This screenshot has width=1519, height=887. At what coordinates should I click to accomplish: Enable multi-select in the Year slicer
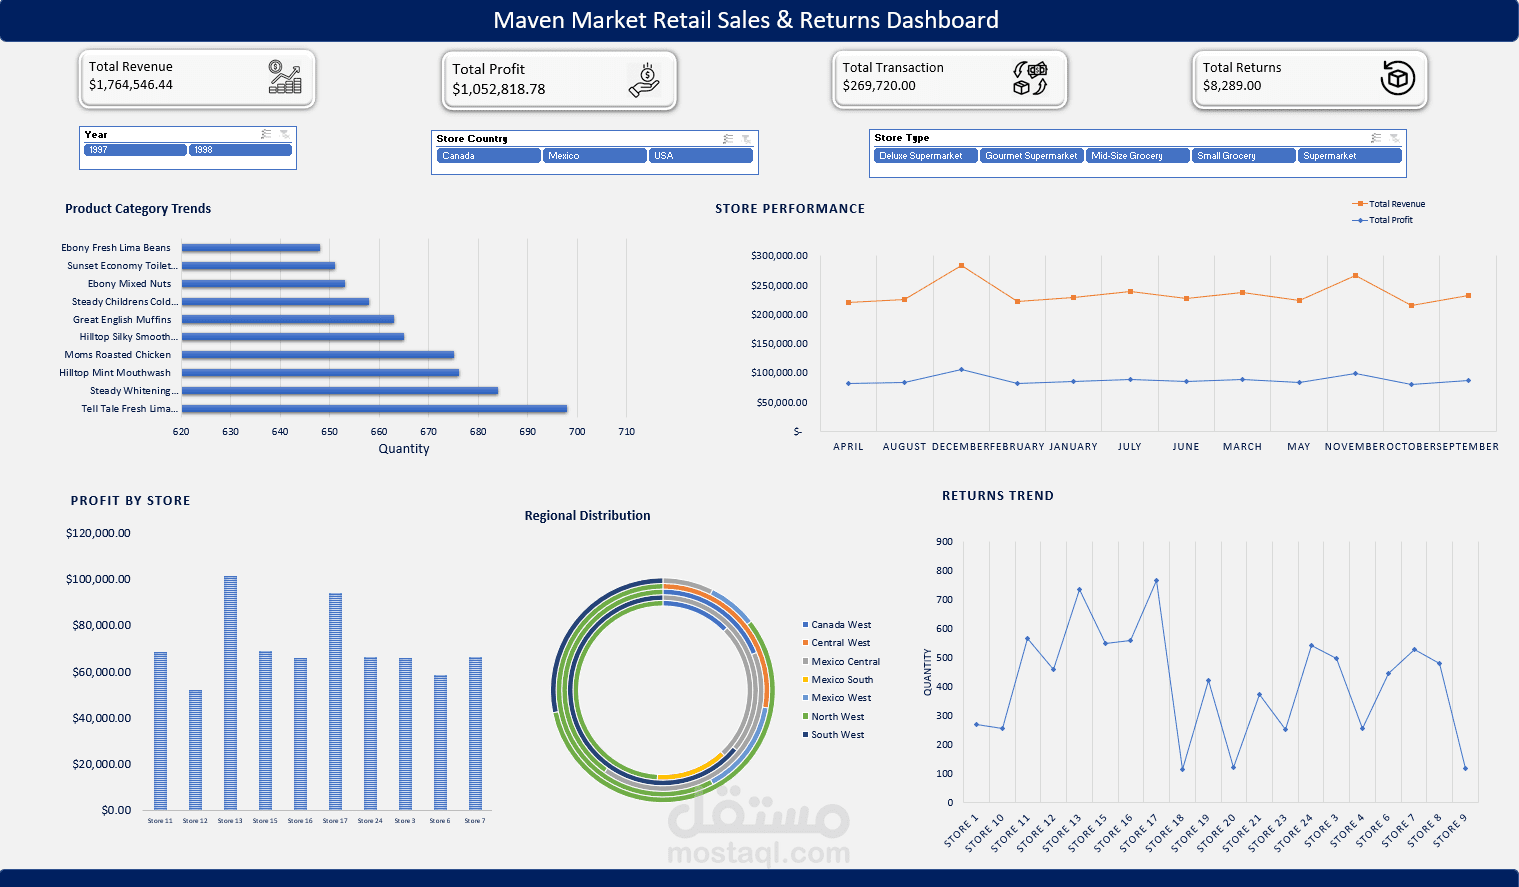[x=266, y=134]
